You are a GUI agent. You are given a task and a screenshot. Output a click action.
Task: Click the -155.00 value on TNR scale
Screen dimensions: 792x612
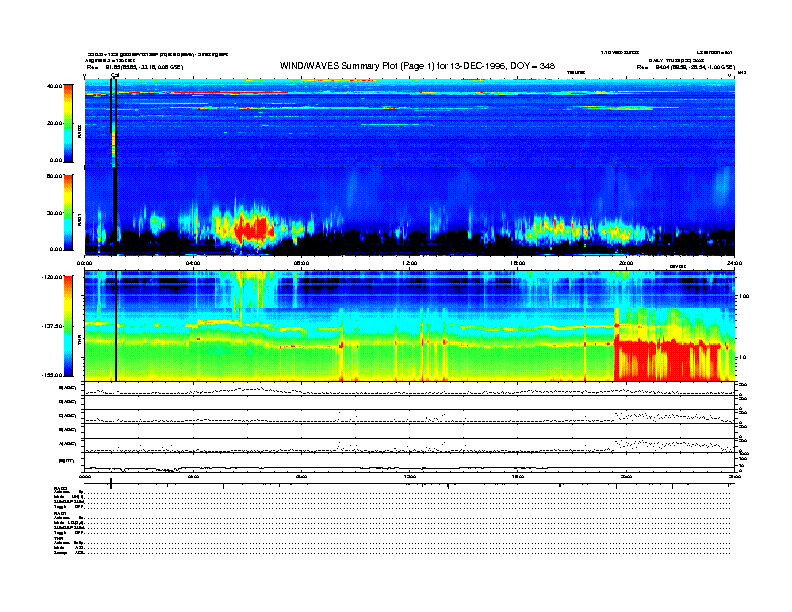(x=52, y=375)
